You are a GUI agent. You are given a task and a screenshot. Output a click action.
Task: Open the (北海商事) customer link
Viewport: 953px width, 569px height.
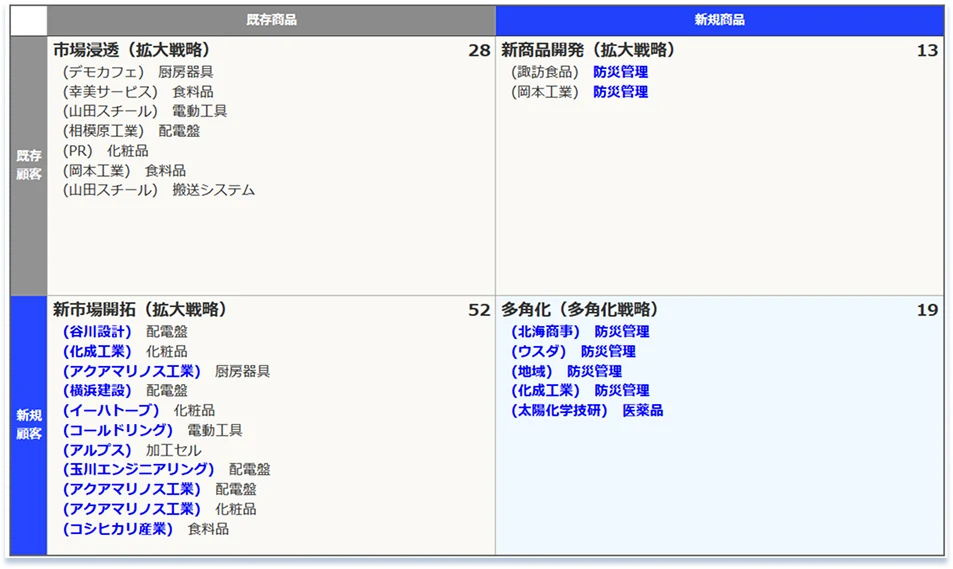point(545,331)
